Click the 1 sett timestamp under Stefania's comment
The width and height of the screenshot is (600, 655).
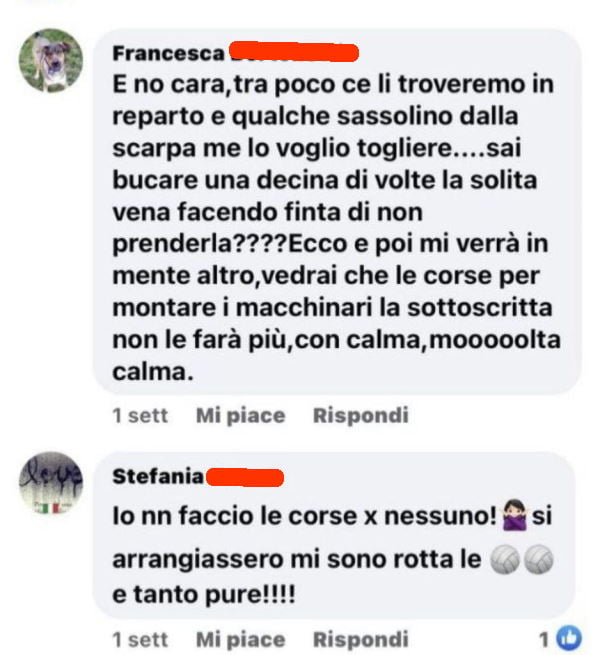(140, 639)
